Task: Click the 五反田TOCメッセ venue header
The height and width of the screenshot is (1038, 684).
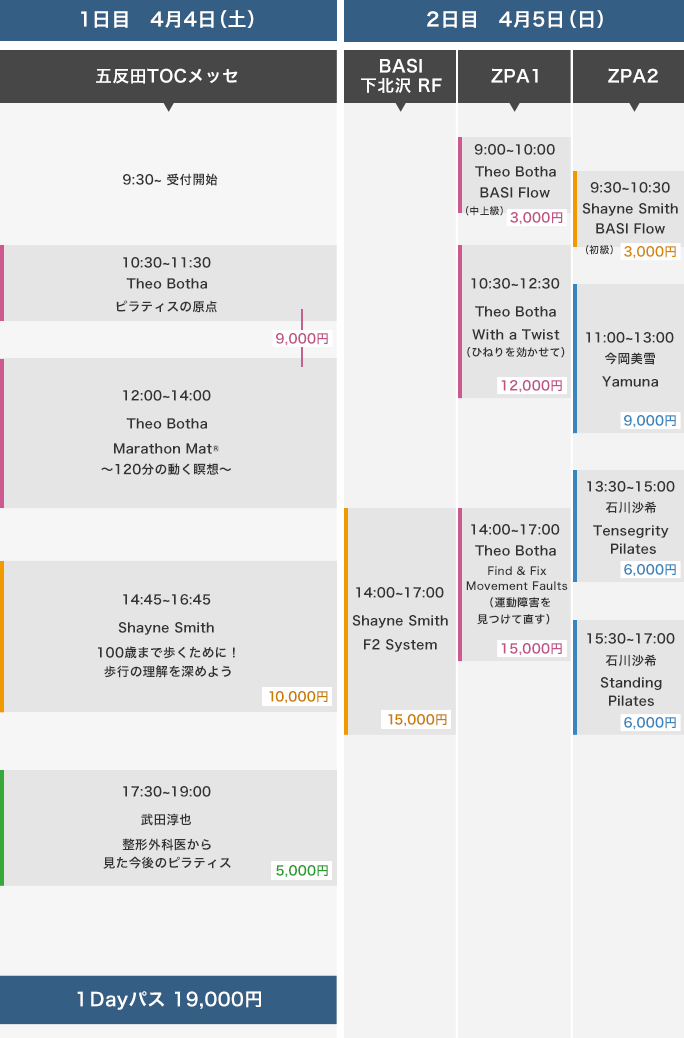Action: pos(168,76)
